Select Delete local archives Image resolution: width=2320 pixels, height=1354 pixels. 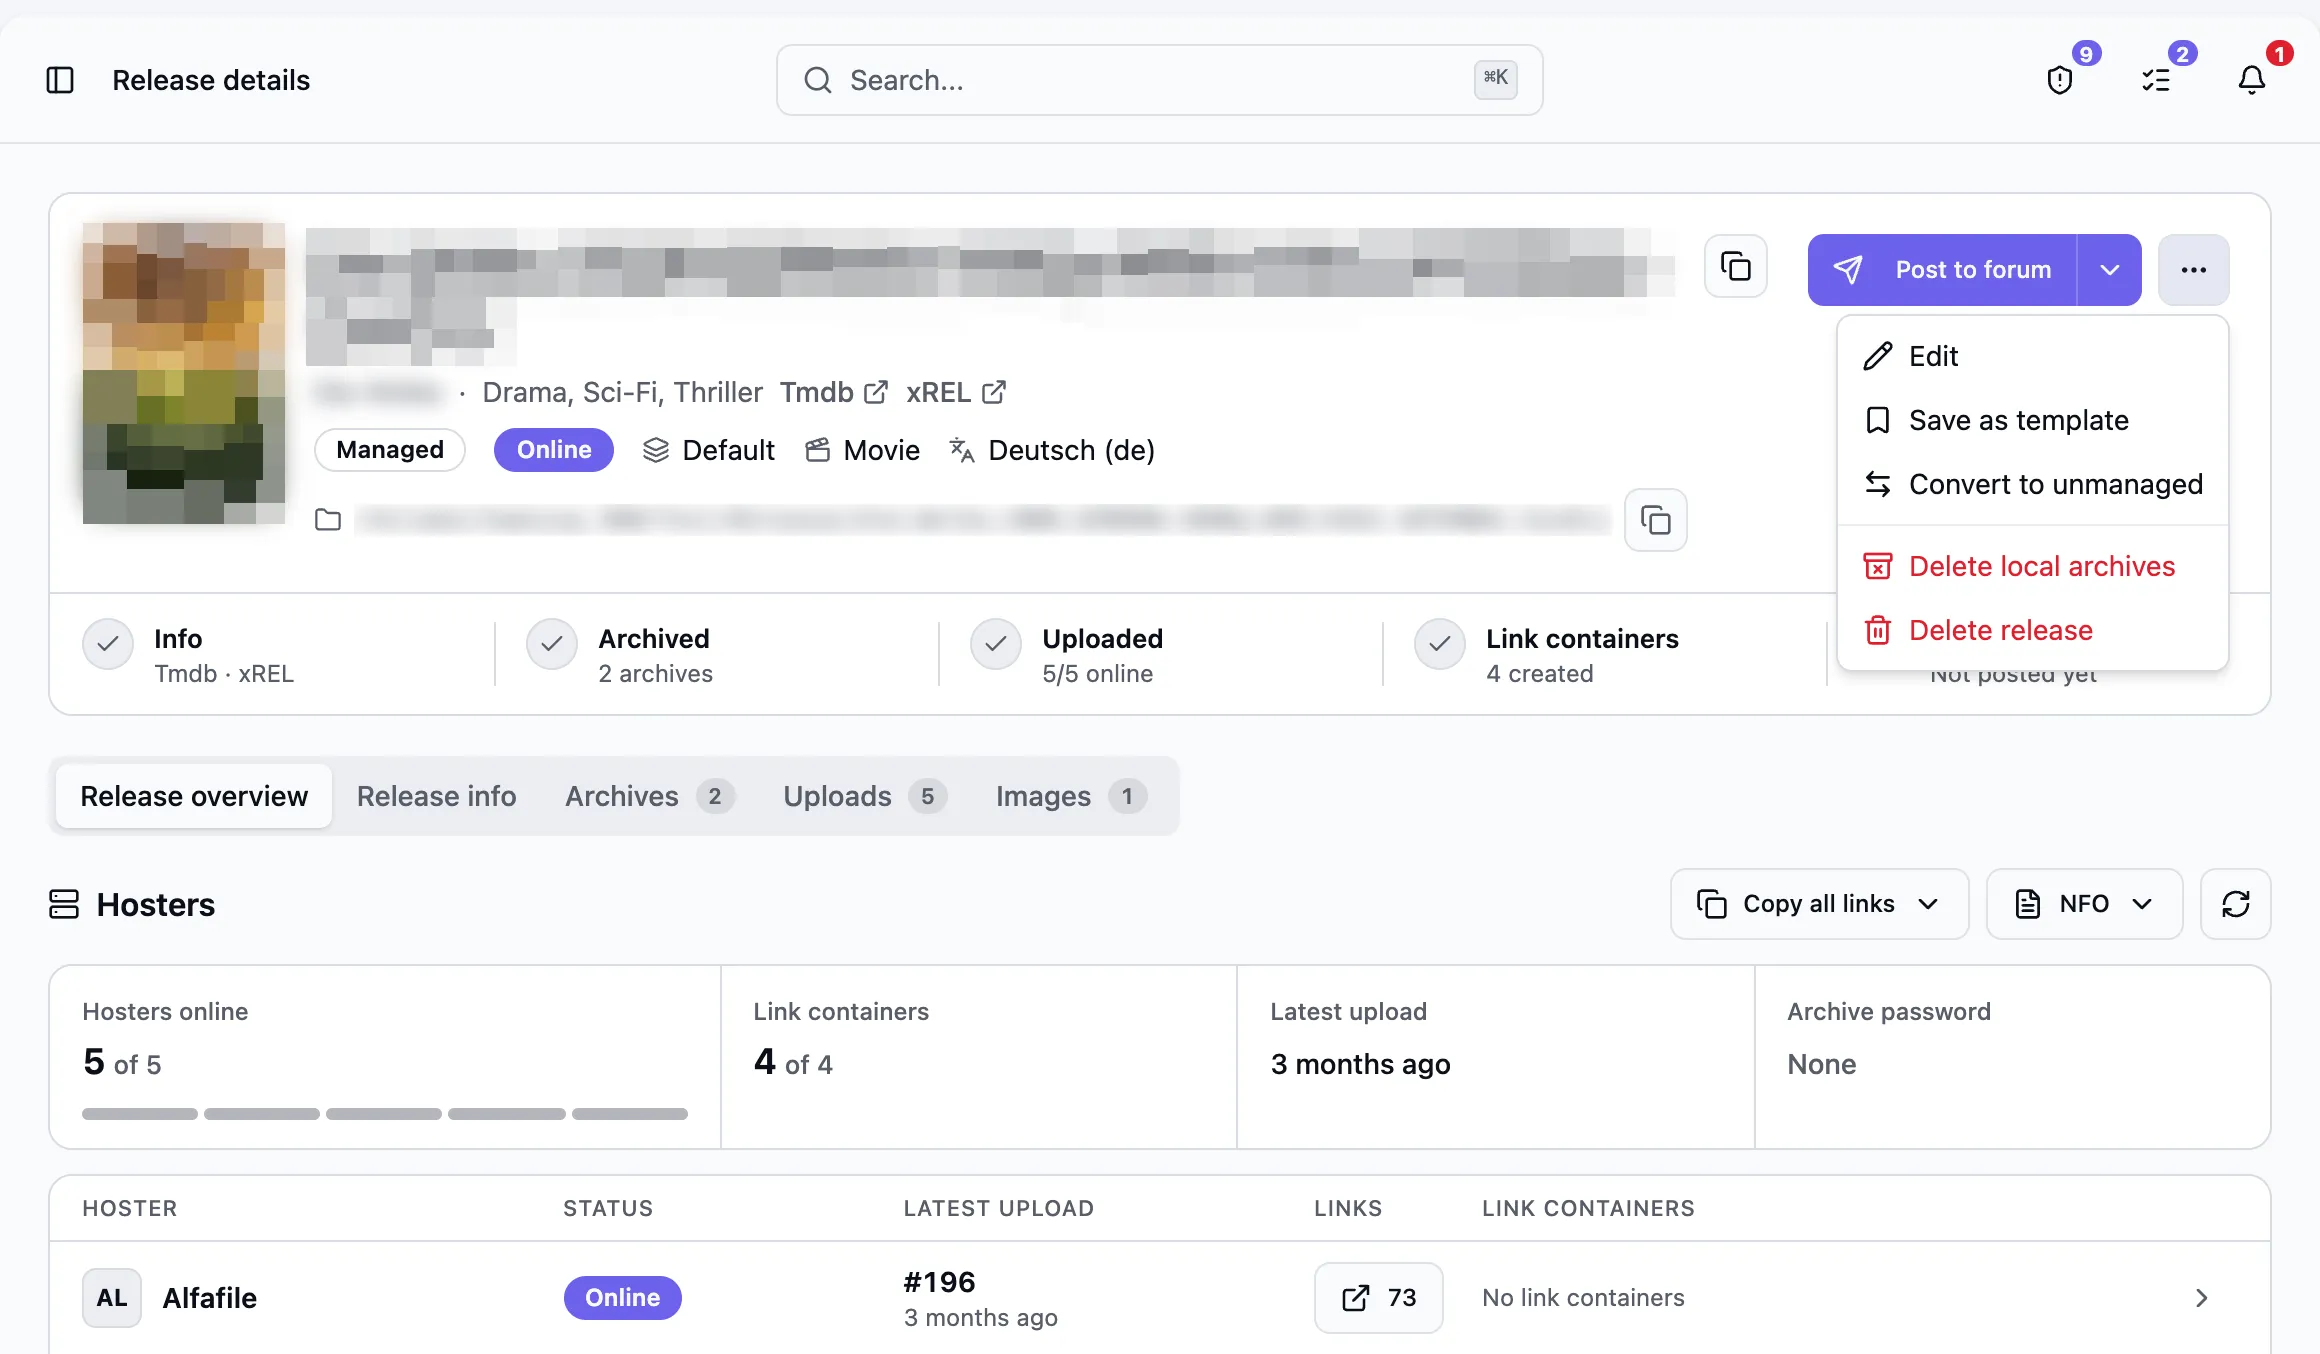pos(2033,566)
